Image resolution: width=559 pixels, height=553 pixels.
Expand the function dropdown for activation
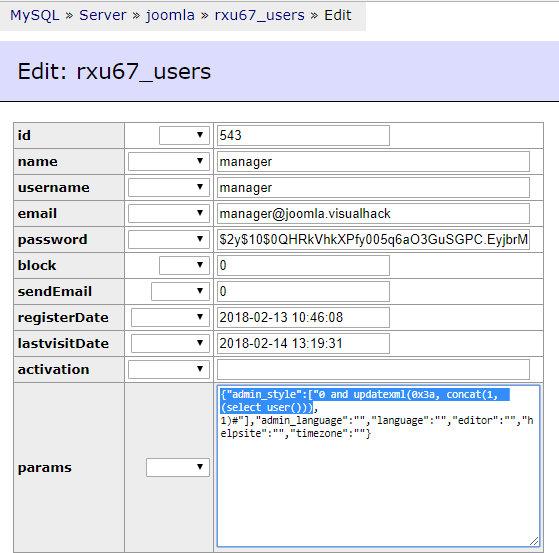pyautogui.click(x=169, y=369)
